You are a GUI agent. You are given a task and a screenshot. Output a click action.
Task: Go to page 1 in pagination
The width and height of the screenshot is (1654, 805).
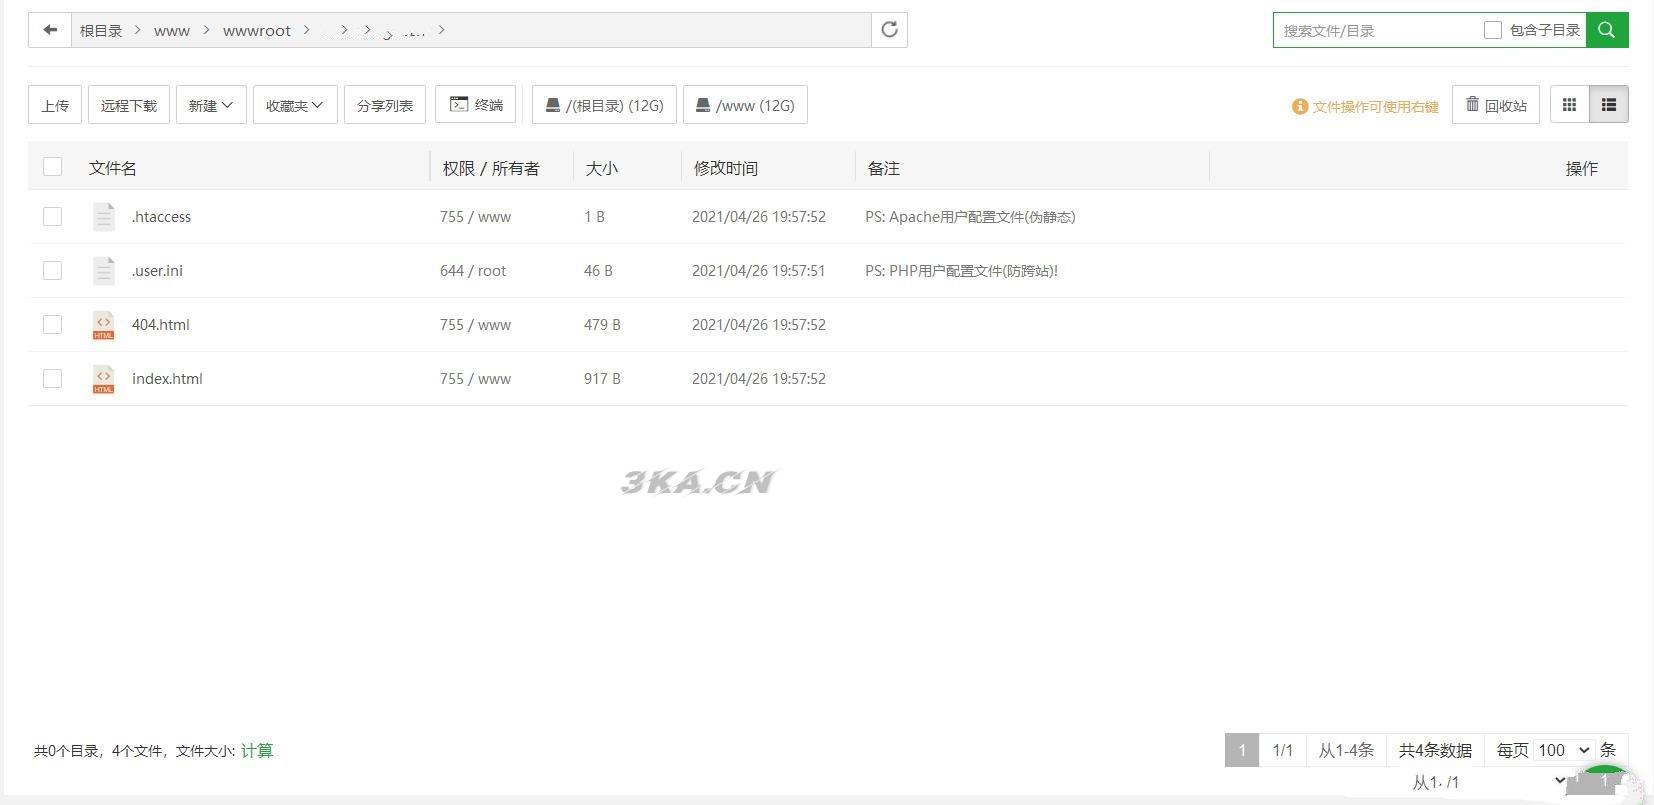coord(1242,750)
